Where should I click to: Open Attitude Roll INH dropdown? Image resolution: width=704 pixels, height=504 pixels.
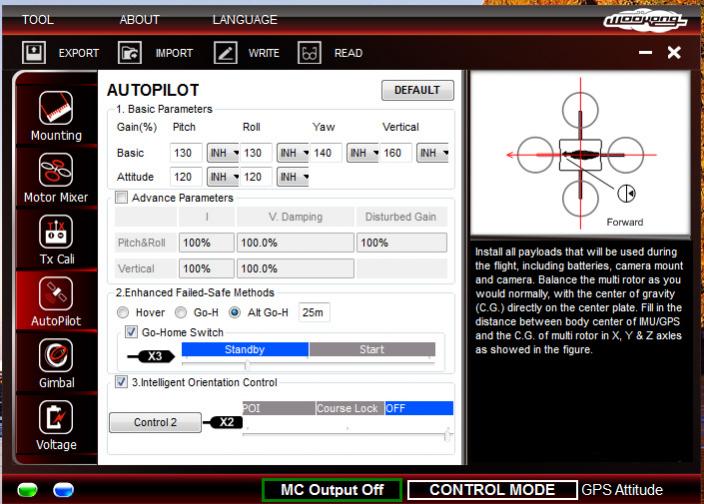[293, 177]
